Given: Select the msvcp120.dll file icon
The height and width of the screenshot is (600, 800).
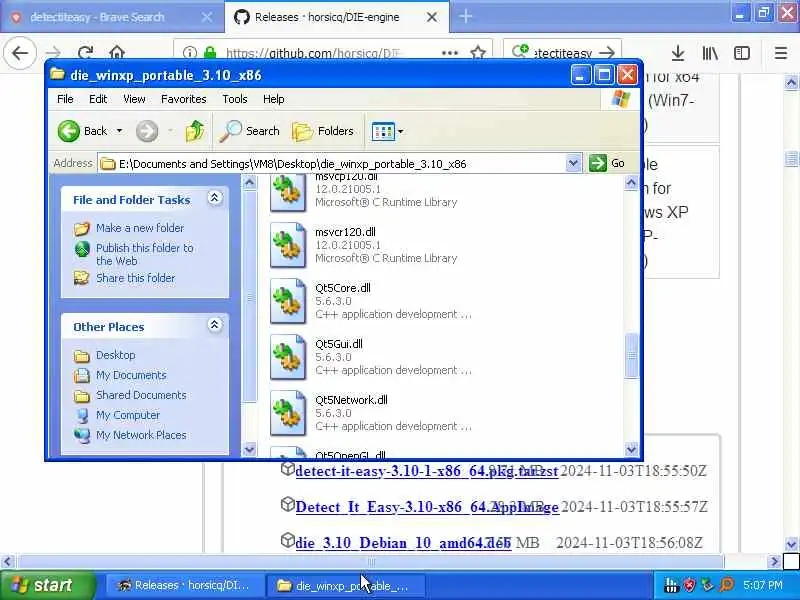Looking at the screenshot, I should coord(288,192).
